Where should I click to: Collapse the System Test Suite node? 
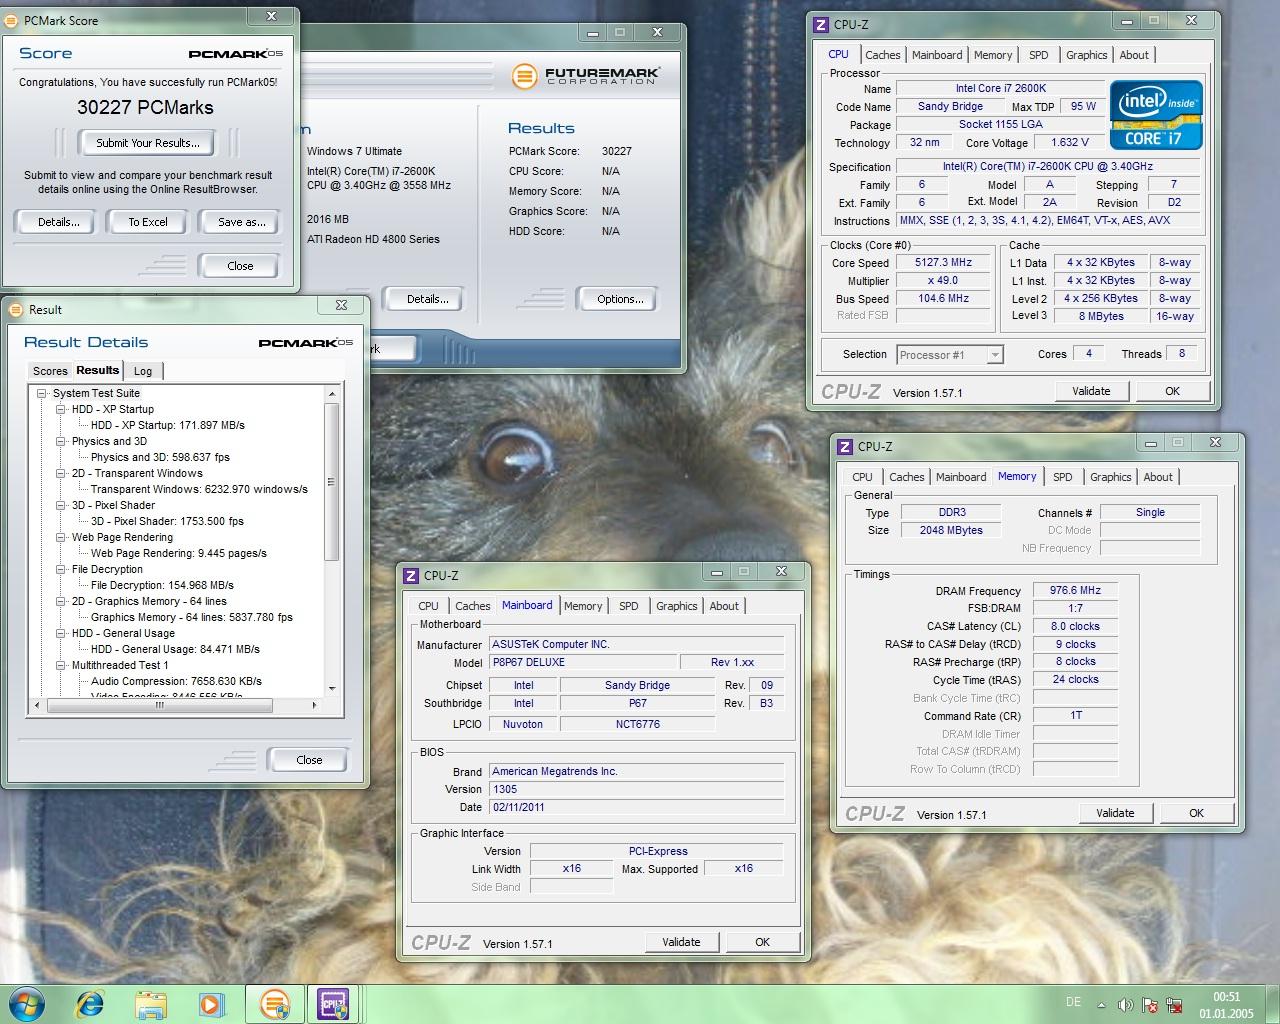tap(42, 393)
